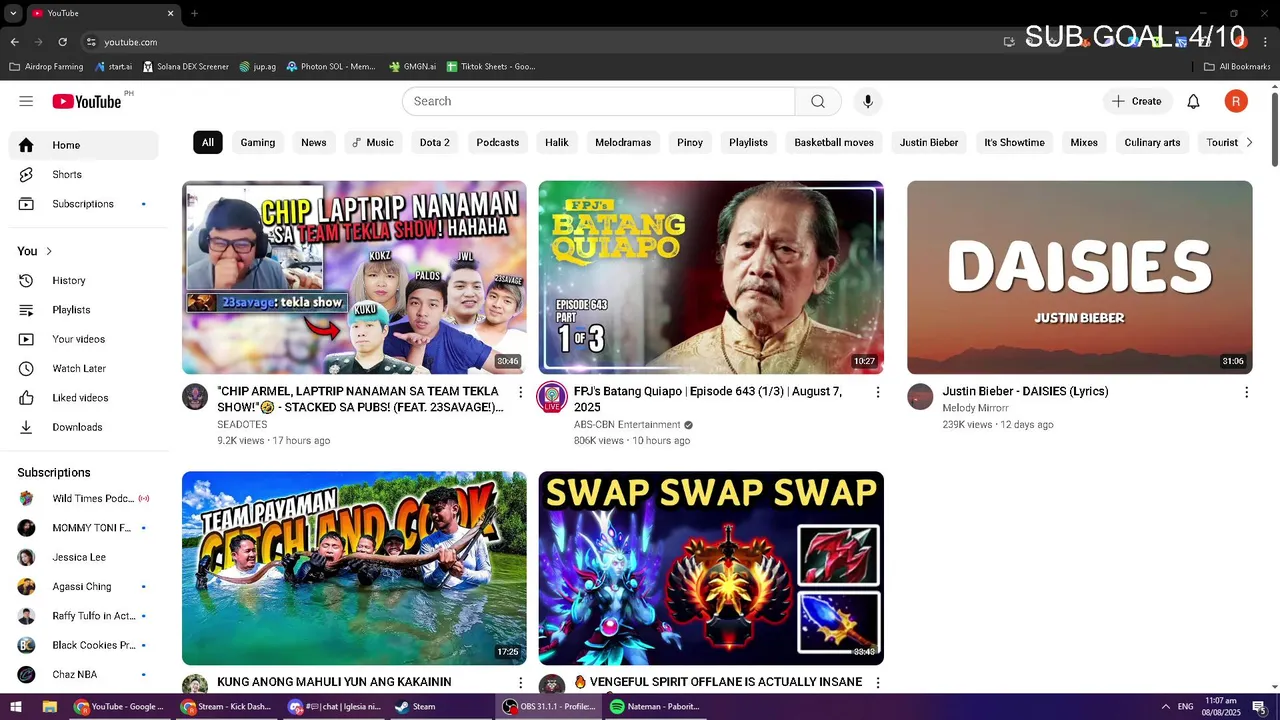Close the YouTube browser tab
Image resolution: width=1280 pixels, height=720 pixels.
tap(170, 13)
